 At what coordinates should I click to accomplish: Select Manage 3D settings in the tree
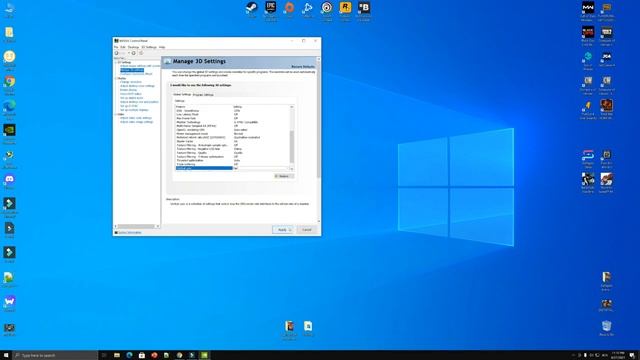(x=132, y=70)
